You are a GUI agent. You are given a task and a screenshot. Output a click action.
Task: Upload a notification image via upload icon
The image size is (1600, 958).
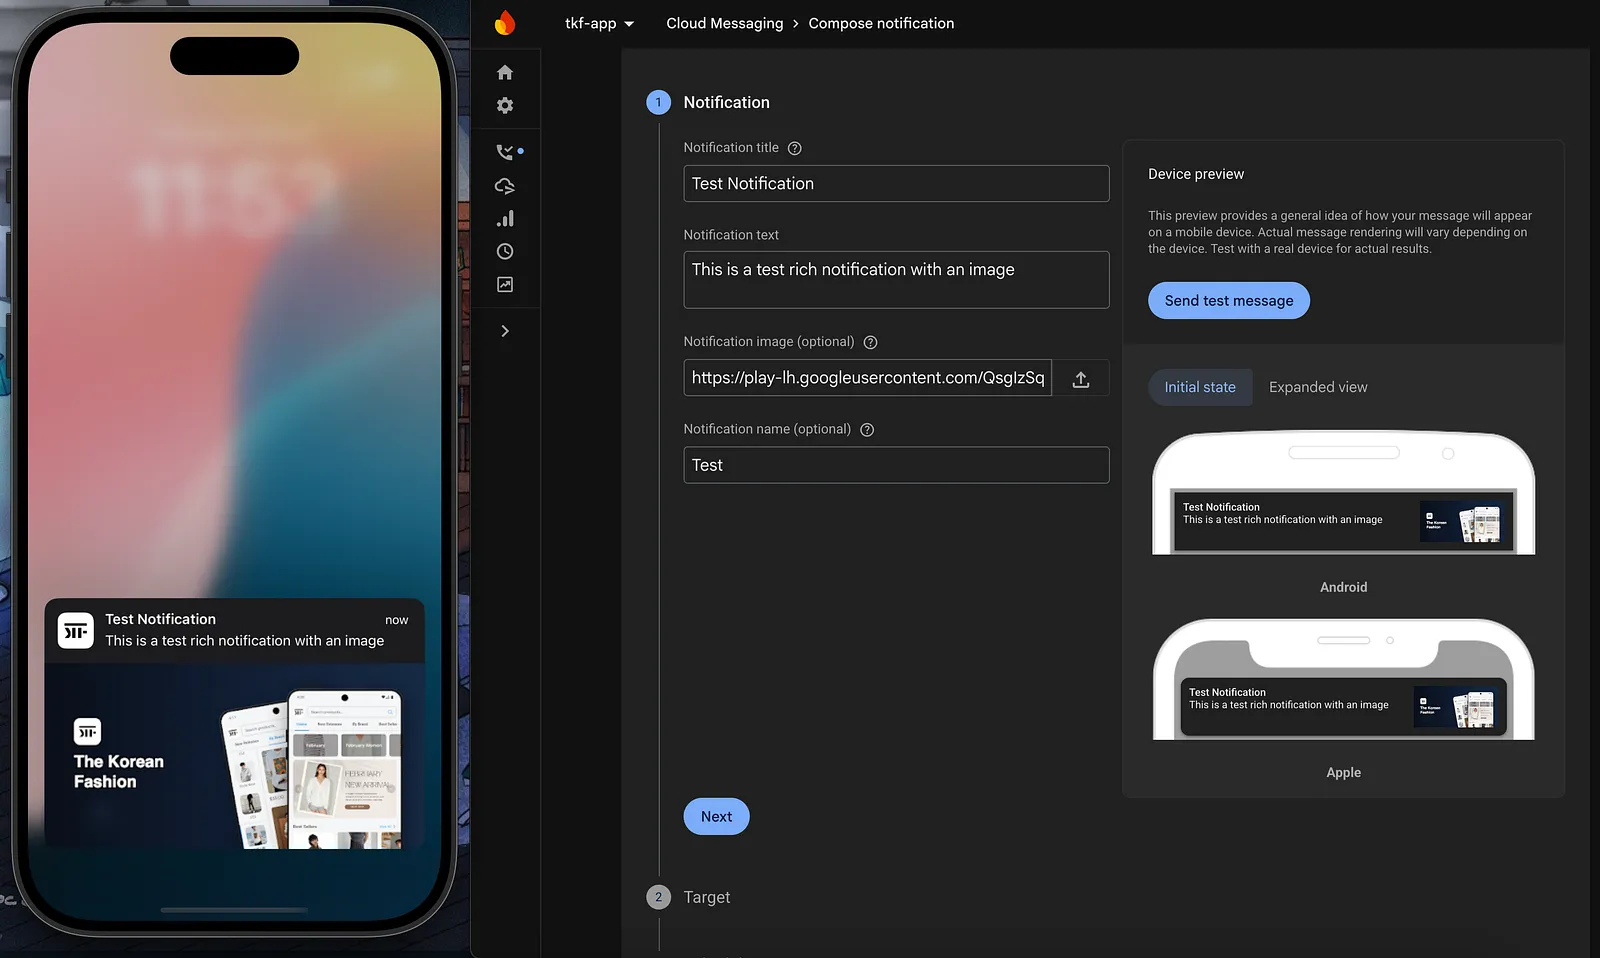coord(1081,378)
